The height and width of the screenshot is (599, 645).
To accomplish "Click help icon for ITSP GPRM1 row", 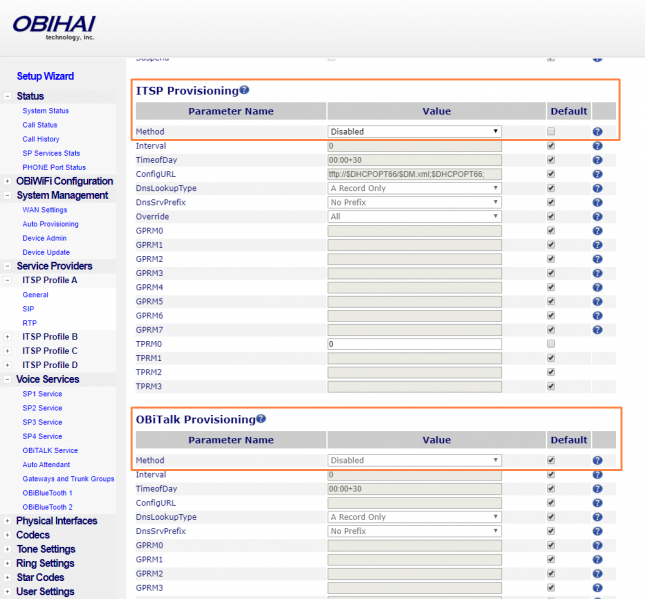I will point(597,245).
